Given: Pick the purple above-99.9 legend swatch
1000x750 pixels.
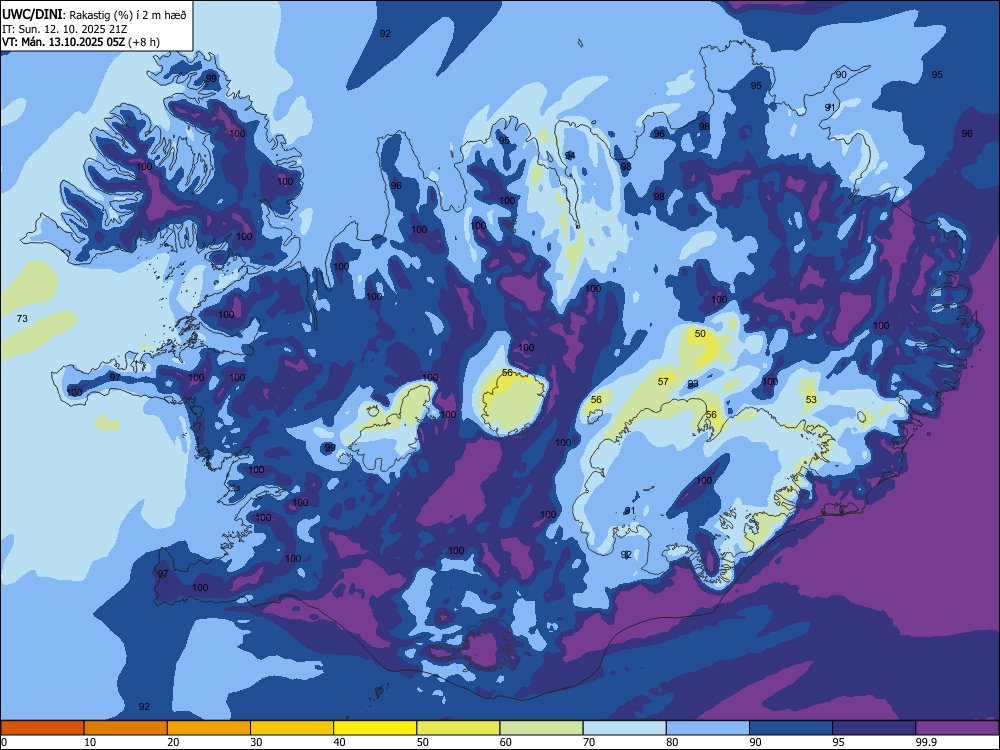Looking at the screenshot, I should (x=957, y=728).
